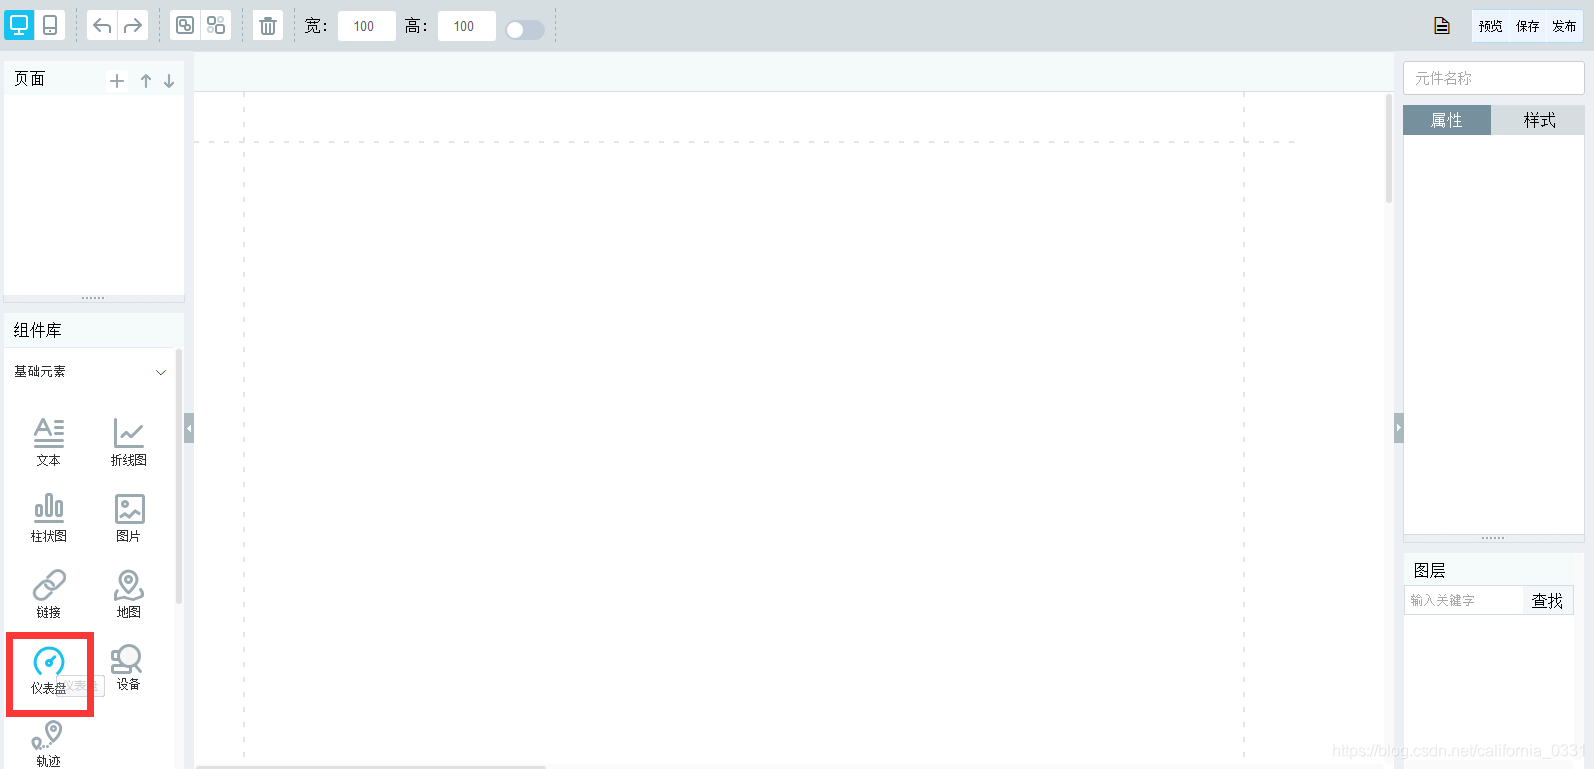Select the 轨迹 track component

click(48, 744)
